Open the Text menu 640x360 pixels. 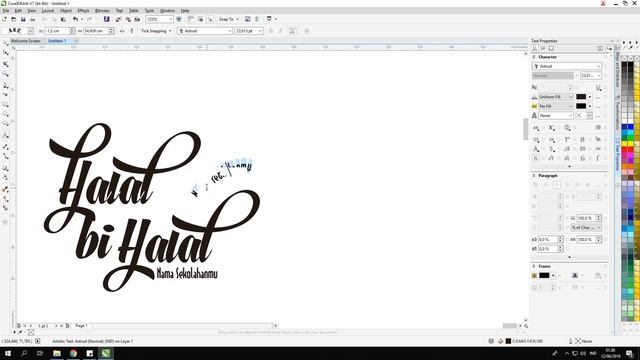[119, 11]
